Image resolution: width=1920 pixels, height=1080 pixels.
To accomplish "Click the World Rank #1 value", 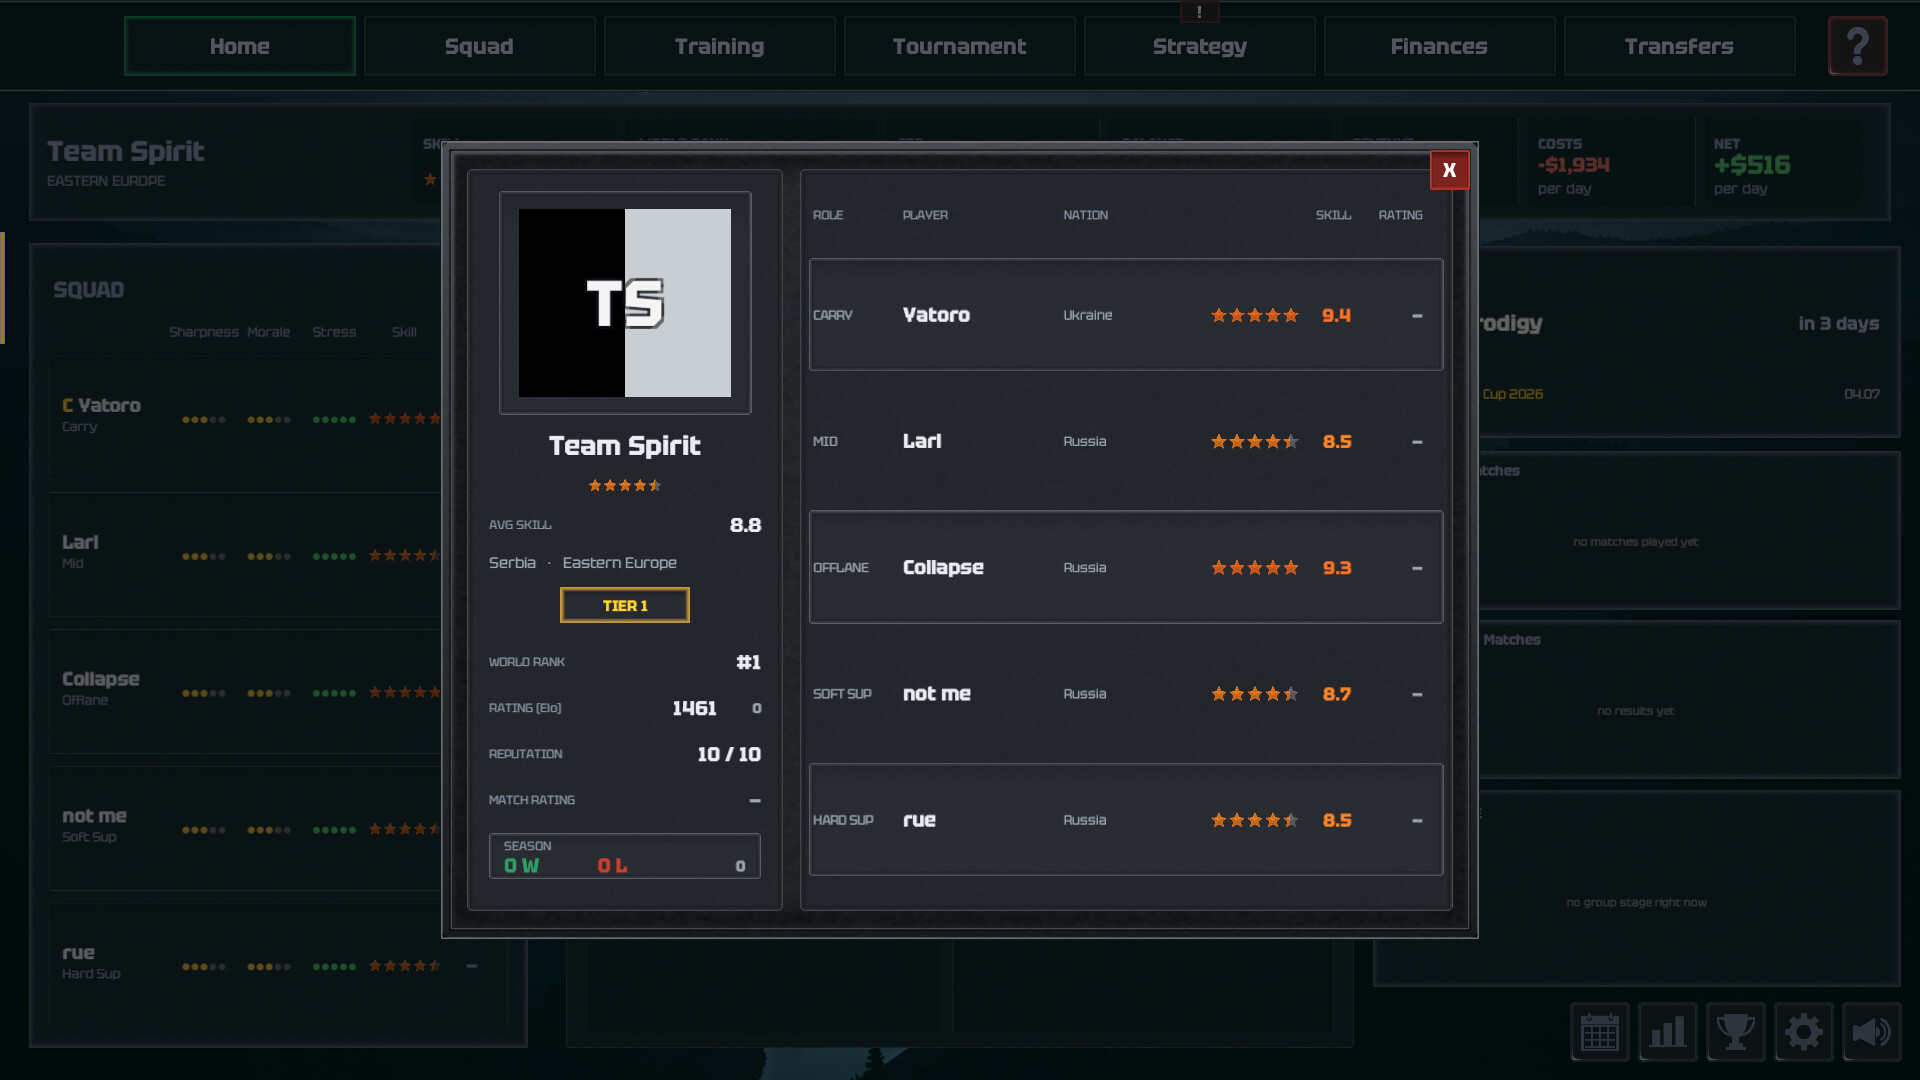I will click(x=748, y=662).
